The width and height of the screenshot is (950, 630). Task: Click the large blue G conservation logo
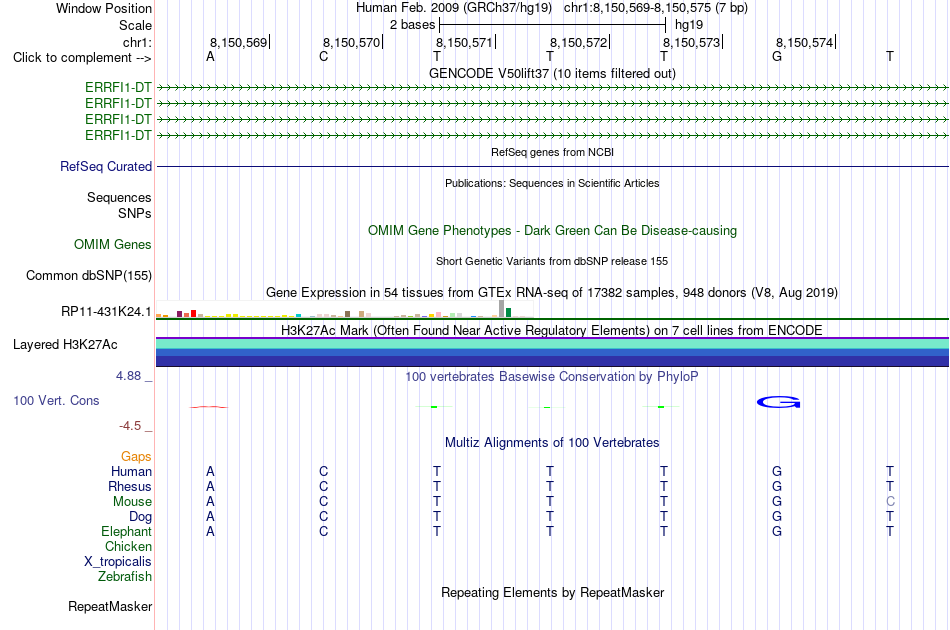[779, 402]
